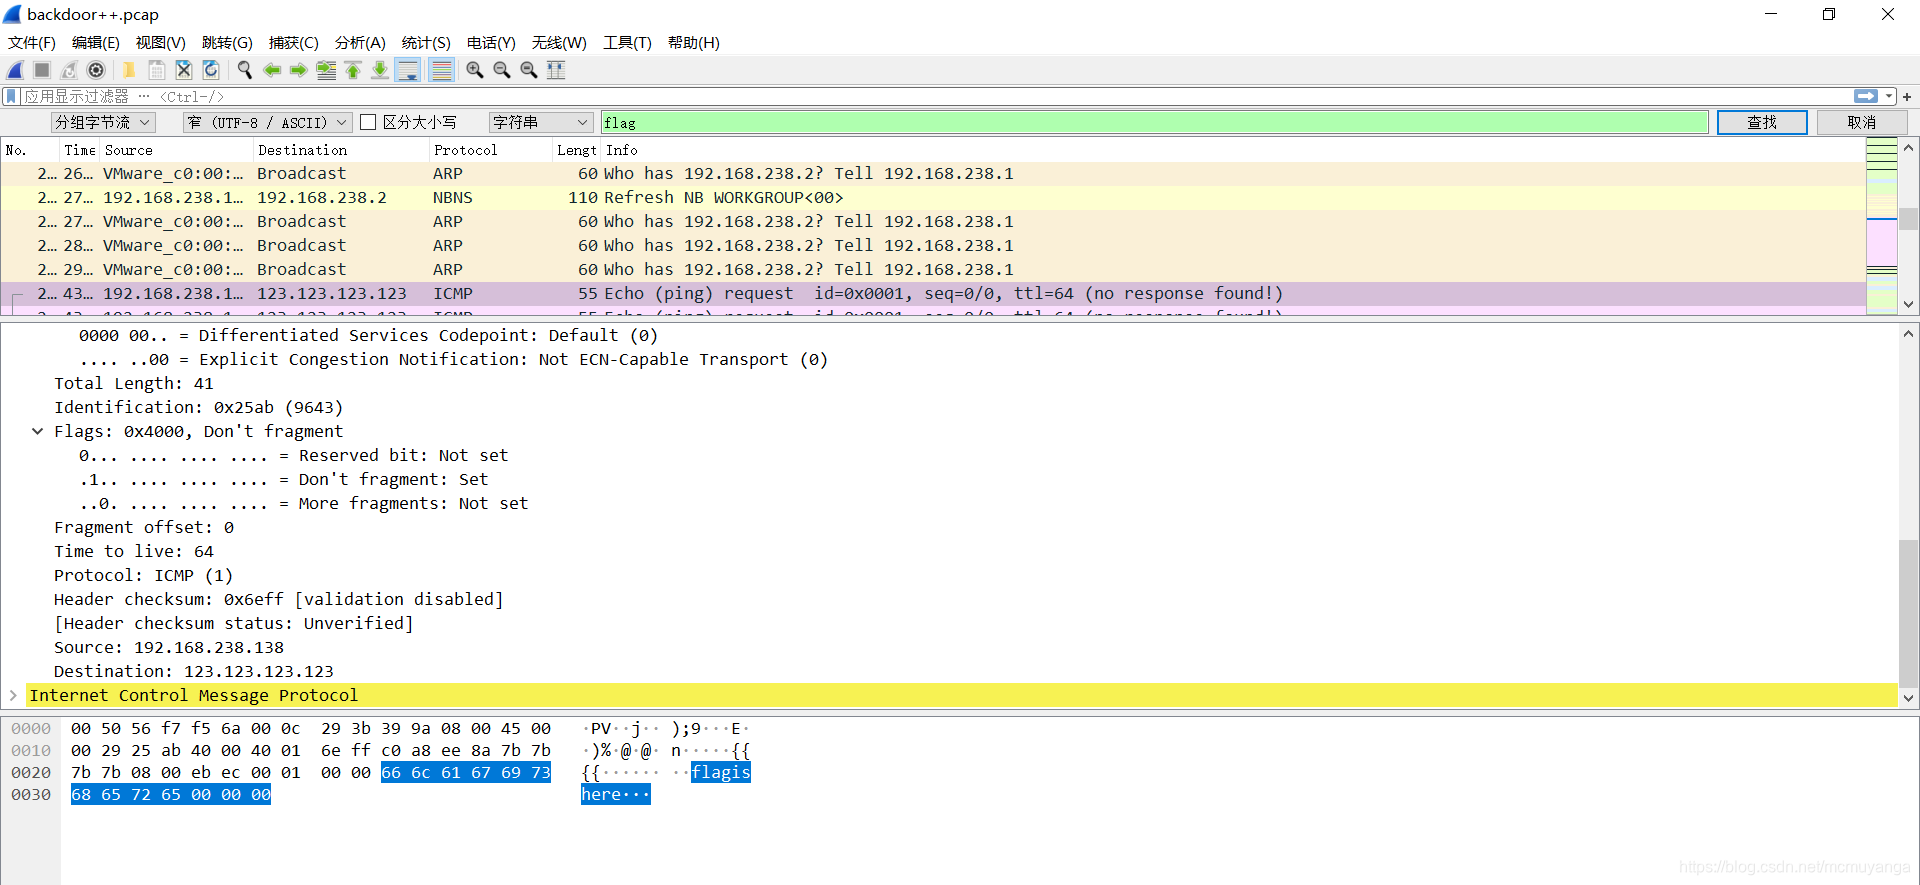Viewport: 1920px width, 885px height.
Task: Sort by the Source column header
Action: (x=176, y=150)
